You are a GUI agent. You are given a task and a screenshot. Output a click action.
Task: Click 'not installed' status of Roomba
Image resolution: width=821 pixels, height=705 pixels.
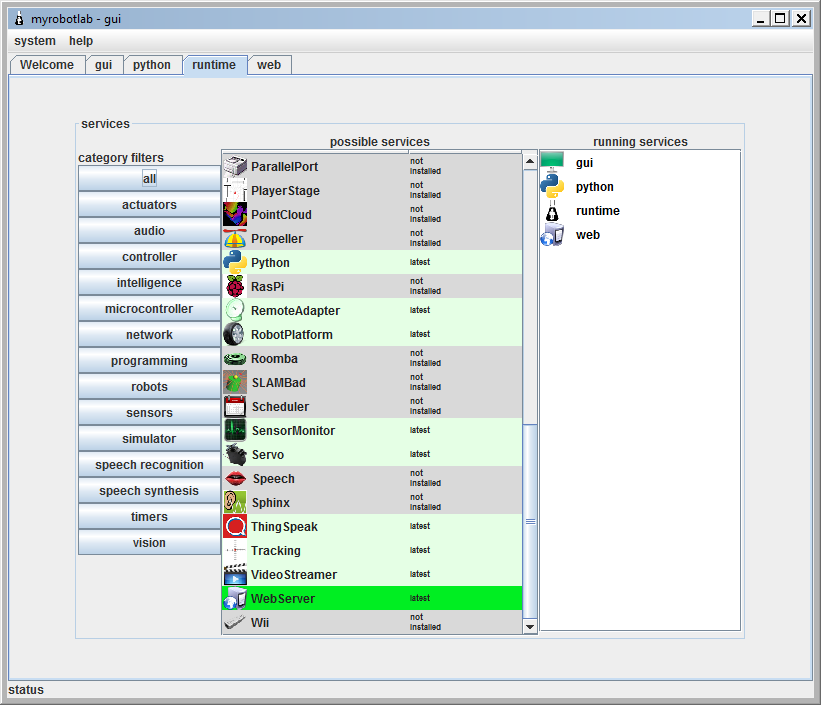(x=425, y=358)
